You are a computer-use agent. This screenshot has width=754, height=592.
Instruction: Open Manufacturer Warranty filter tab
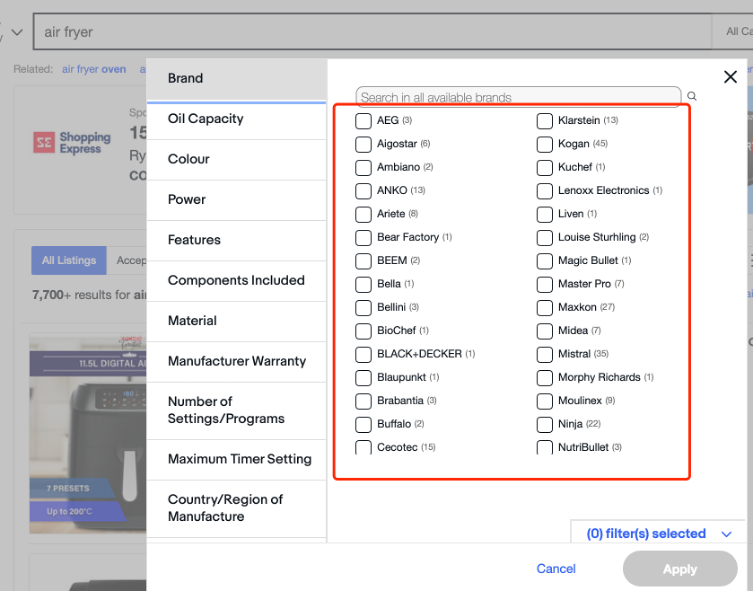[237, 362]
